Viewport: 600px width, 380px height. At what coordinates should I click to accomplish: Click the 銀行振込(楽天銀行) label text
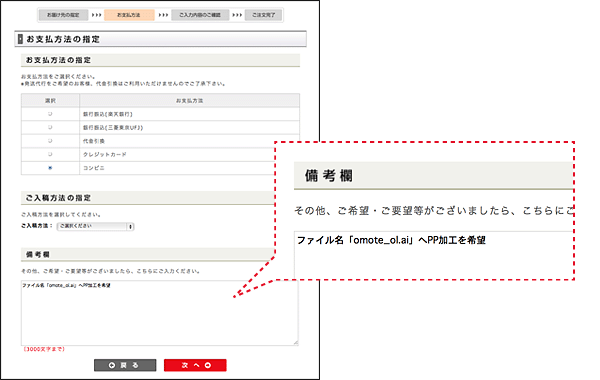(108, 114)
